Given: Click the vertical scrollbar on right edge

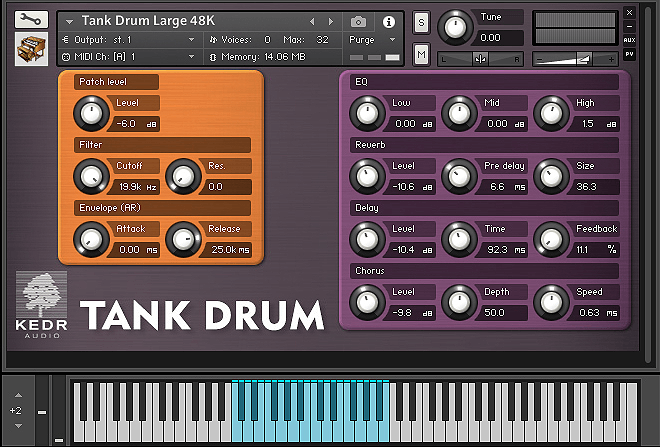Looking at the screenshot, I should tap(648, 184).
